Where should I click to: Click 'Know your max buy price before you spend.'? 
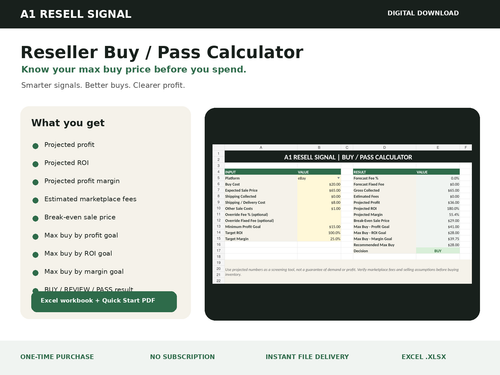click(x=134, y=69)
